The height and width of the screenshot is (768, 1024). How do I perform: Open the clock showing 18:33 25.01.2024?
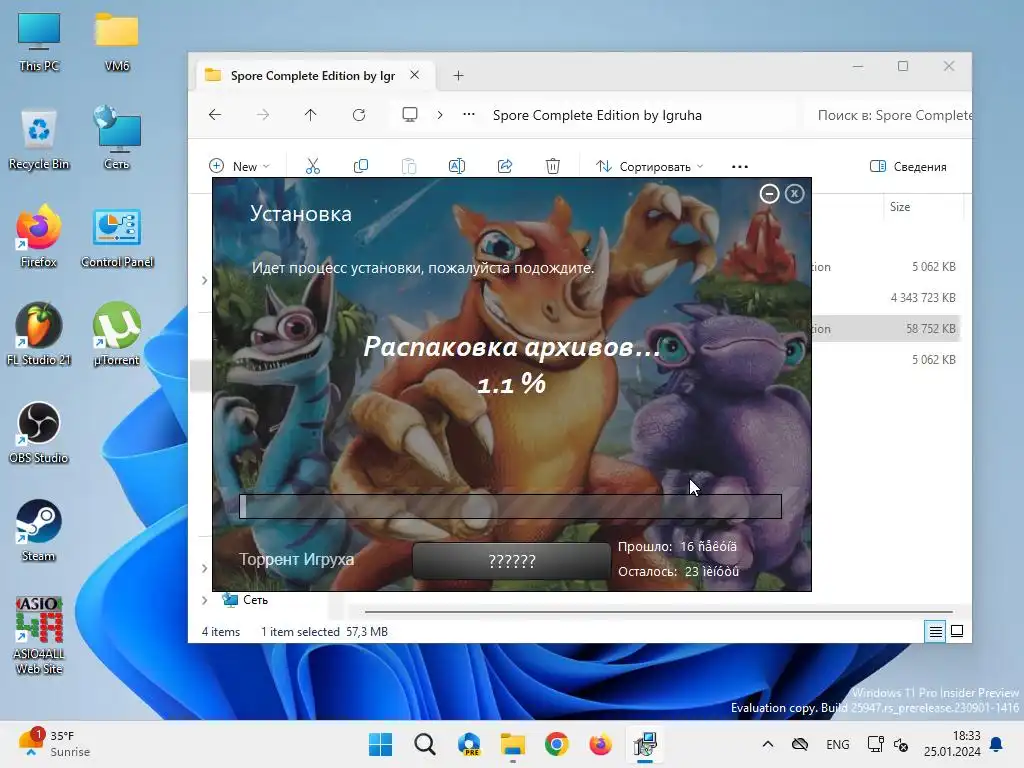(952, 744)
